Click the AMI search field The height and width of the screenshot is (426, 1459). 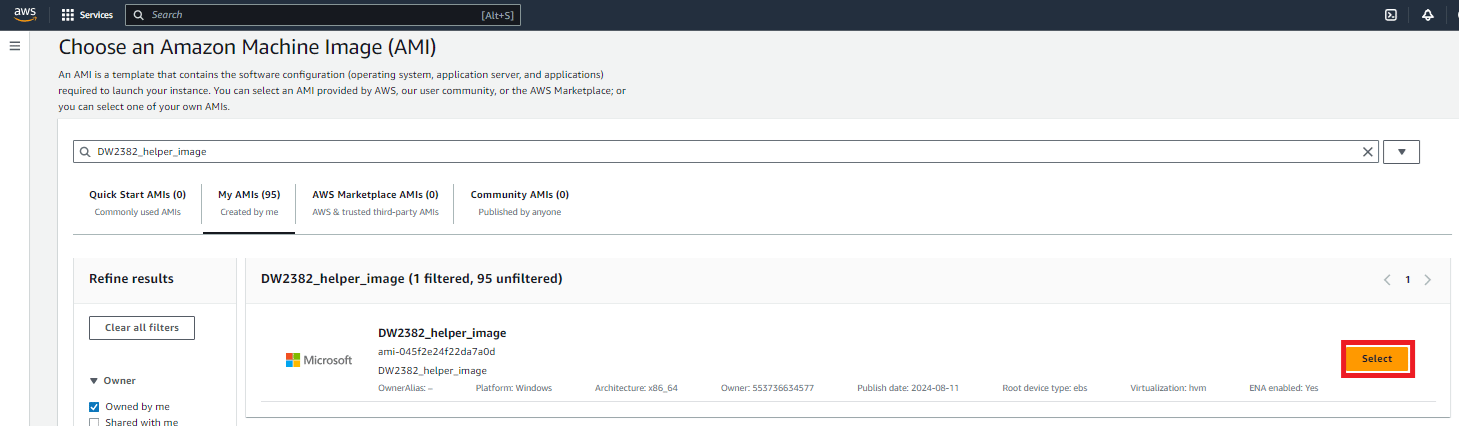click(x=726, y=152)
